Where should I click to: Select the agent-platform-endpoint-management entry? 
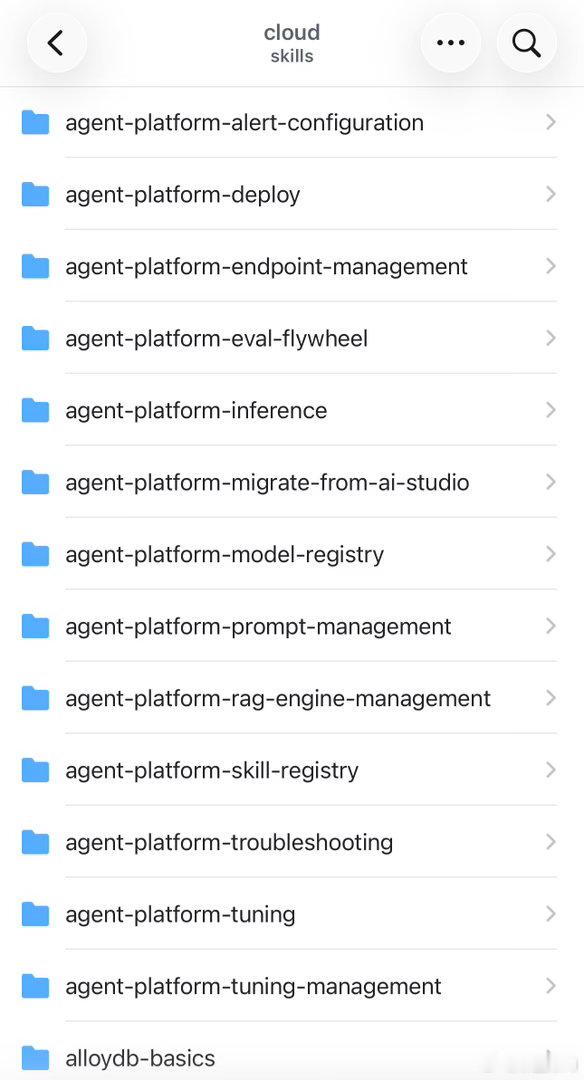[x=292, y=267]
